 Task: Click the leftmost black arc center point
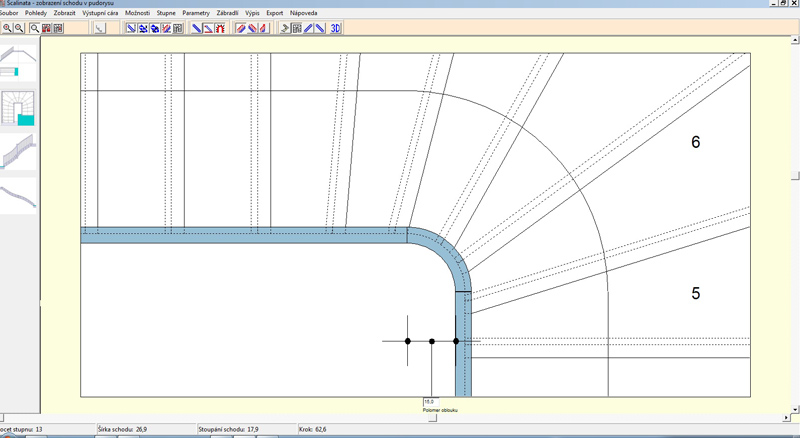pyautogui.click(x=408, y=341)
